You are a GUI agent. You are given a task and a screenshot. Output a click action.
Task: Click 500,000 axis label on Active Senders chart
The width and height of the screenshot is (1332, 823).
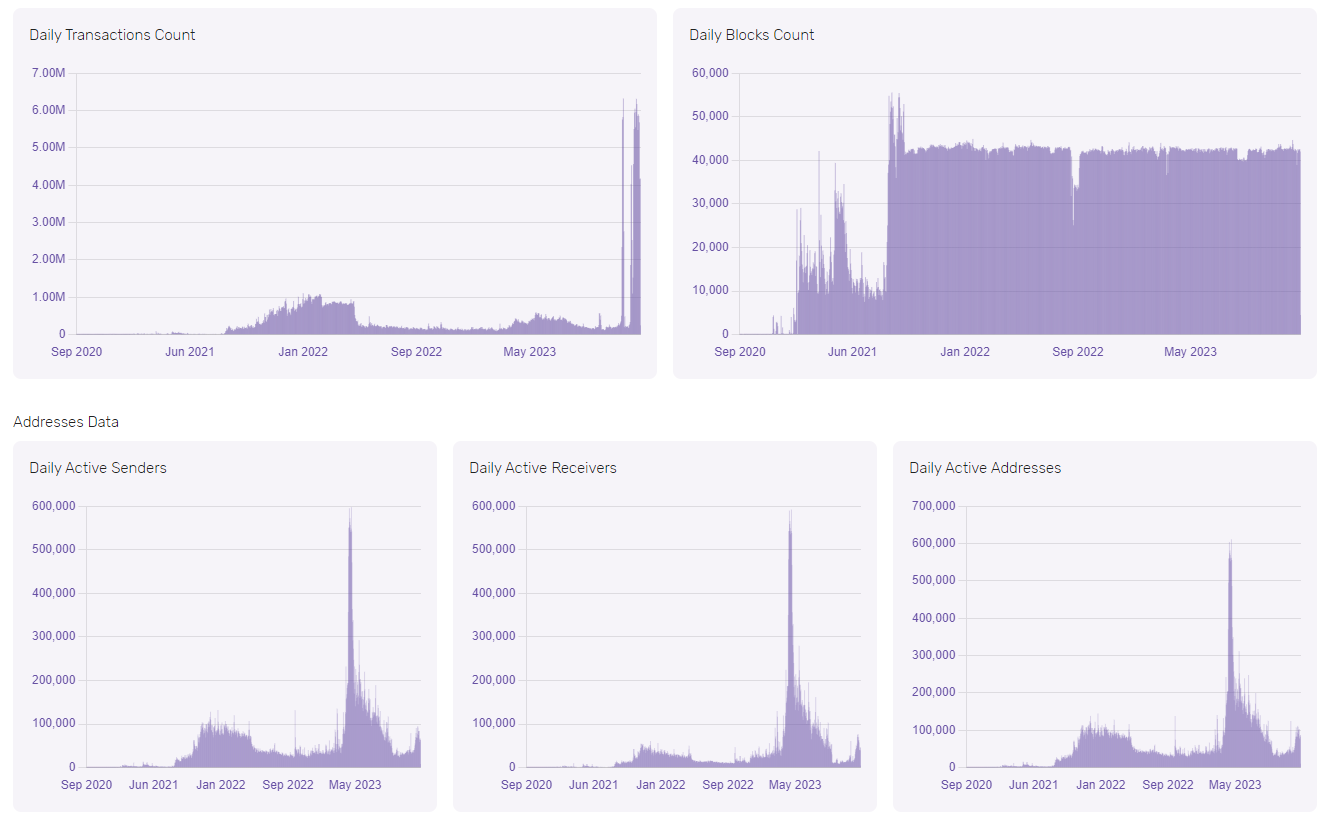[53, 549]
